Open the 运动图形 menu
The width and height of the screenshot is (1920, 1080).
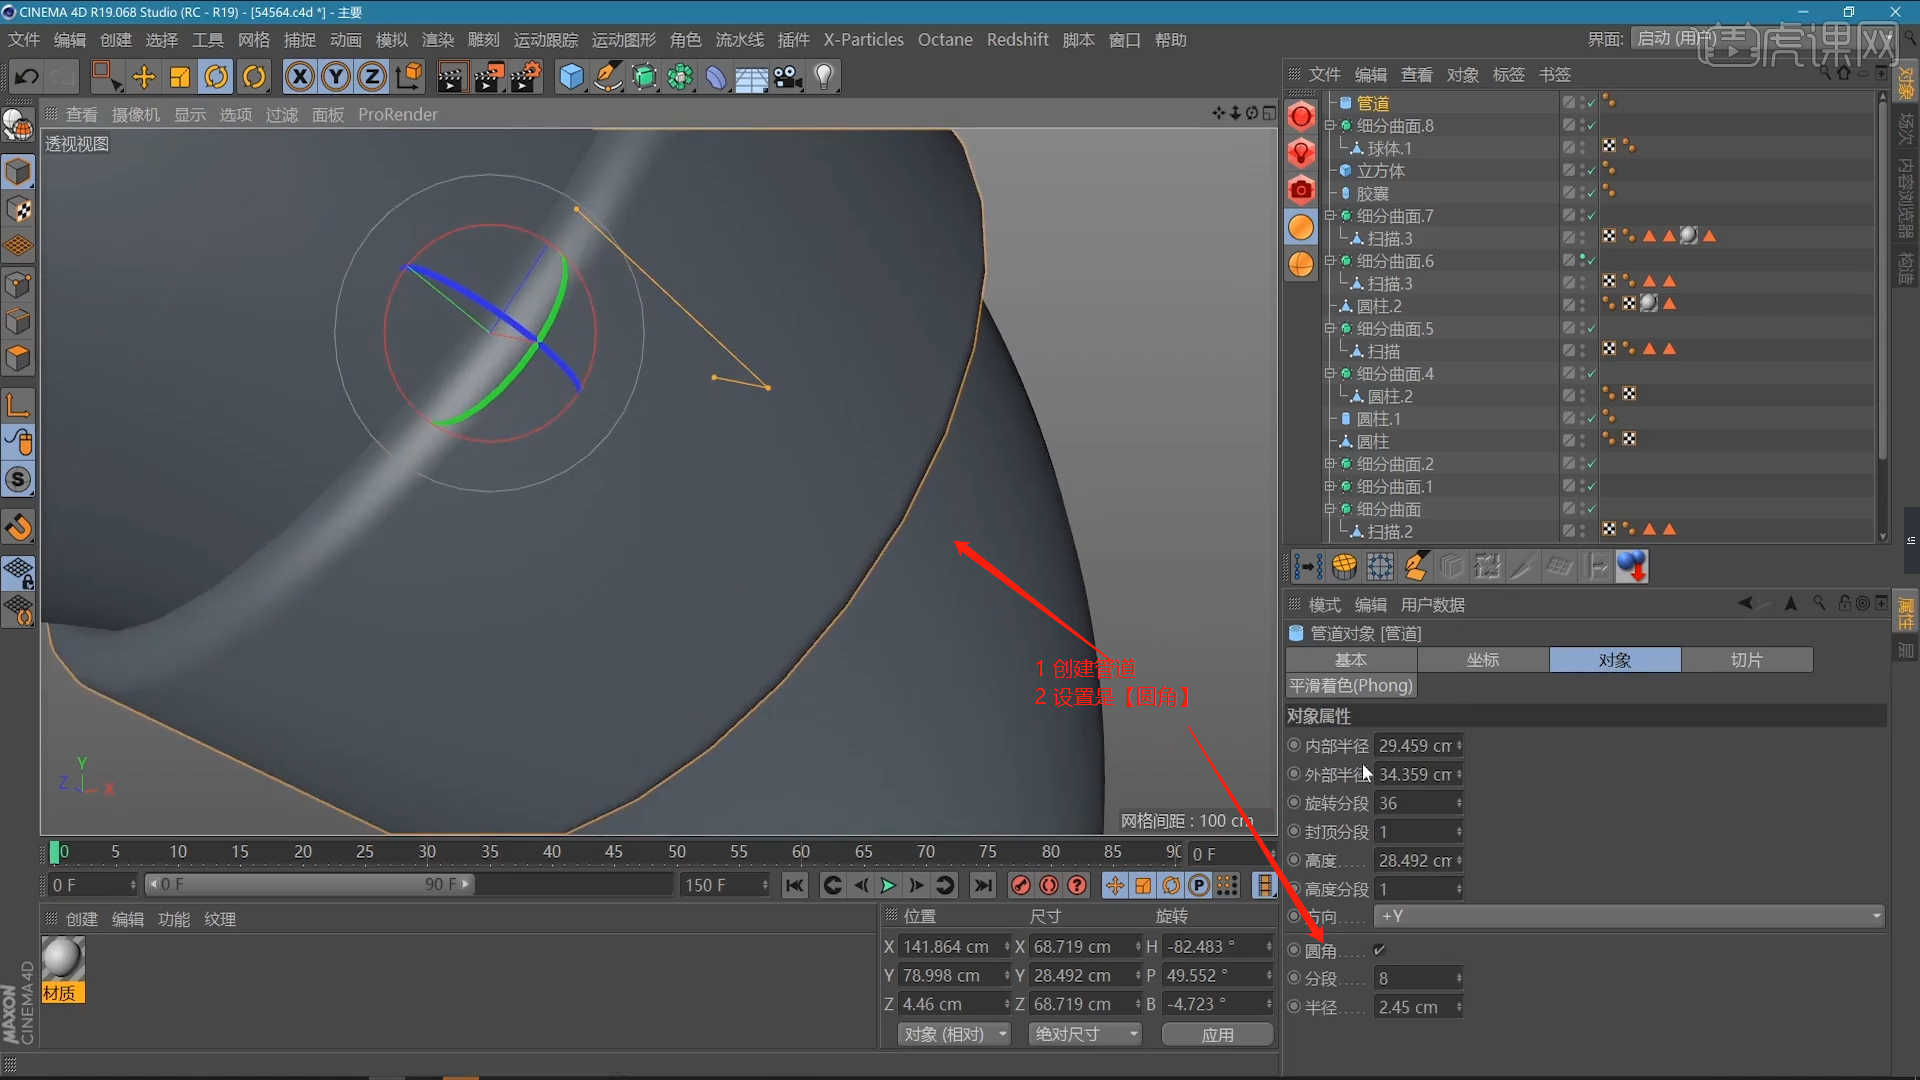click(x=623, y=40)
